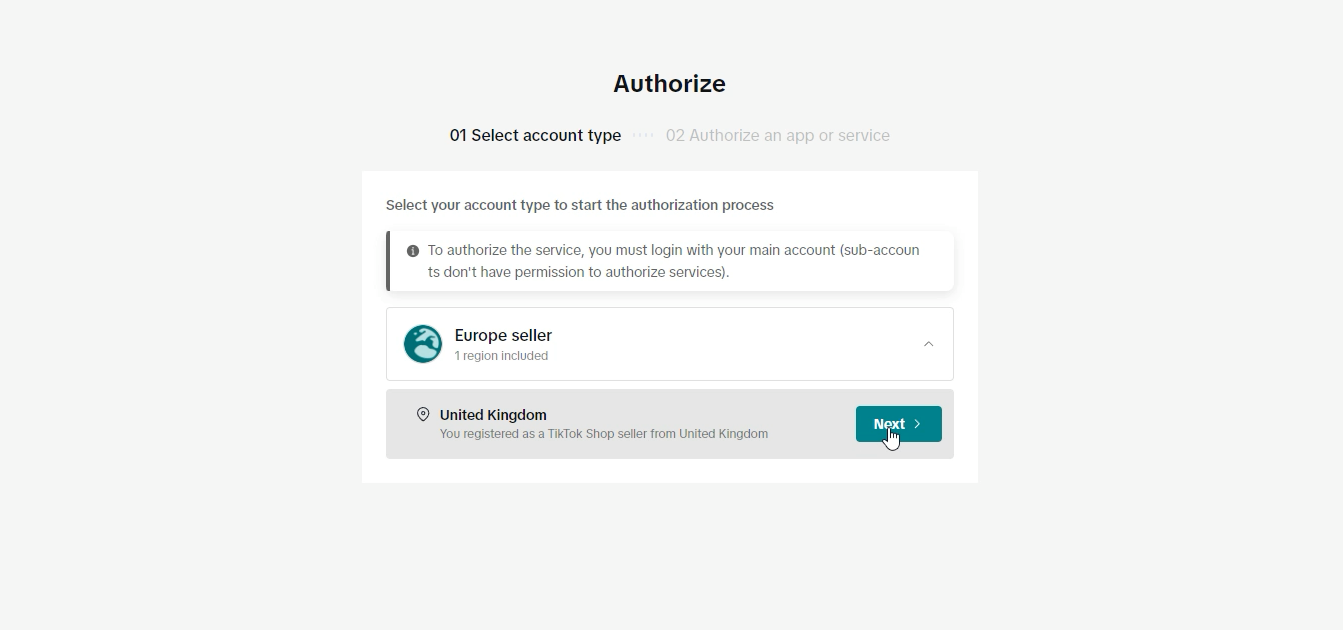Select the "02 Authorize an app or service" step
The width and height of the screenshot is (1343, 630).
(x=777, y=136)
